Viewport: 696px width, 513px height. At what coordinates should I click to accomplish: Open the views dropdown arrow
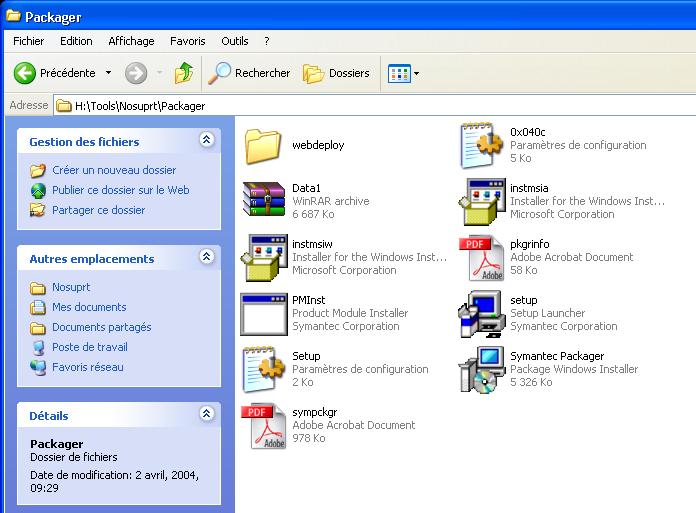[x=416, y=74]
